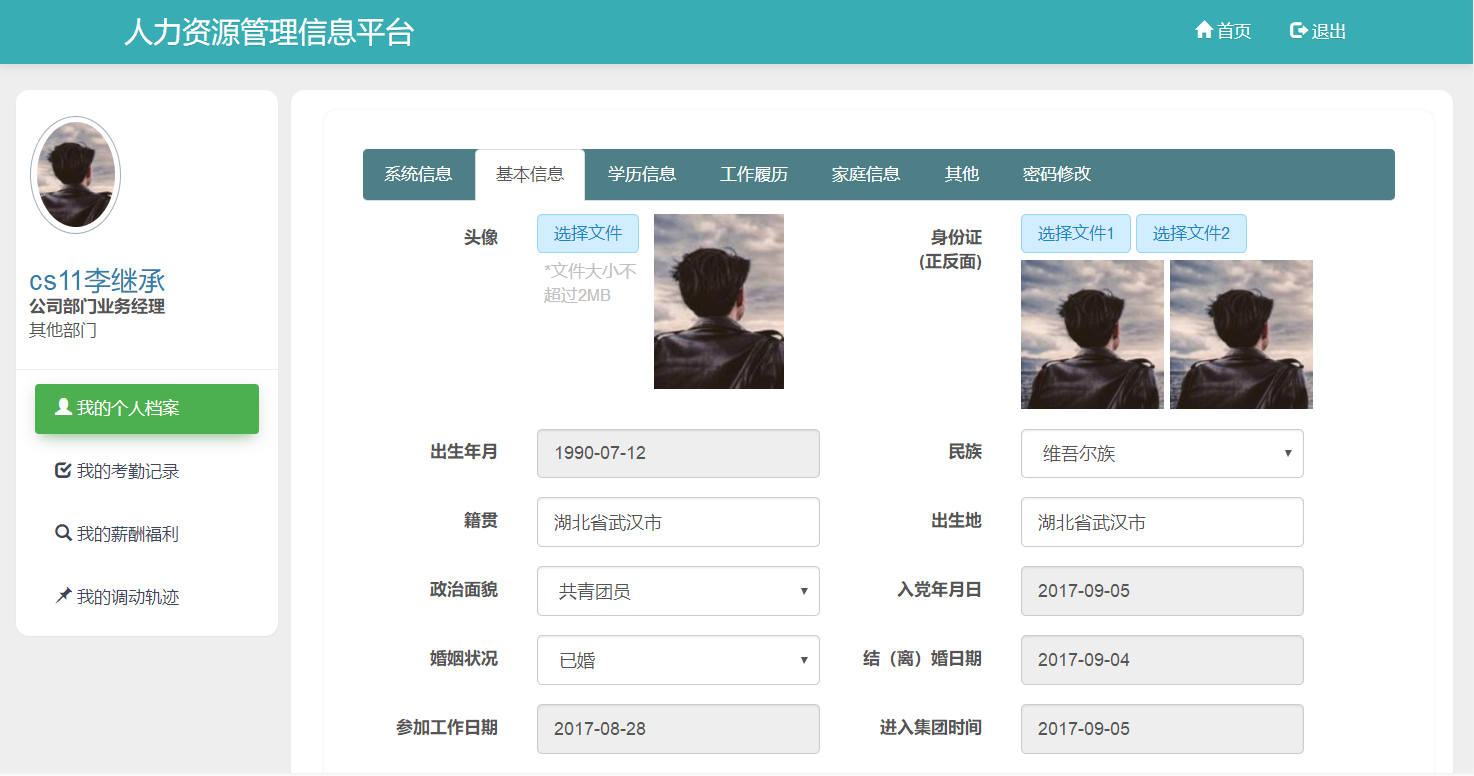The height and width of the screenshot is (776, 1474).
Task: Click the 出生地 input field
Action: pos(1161,522)
